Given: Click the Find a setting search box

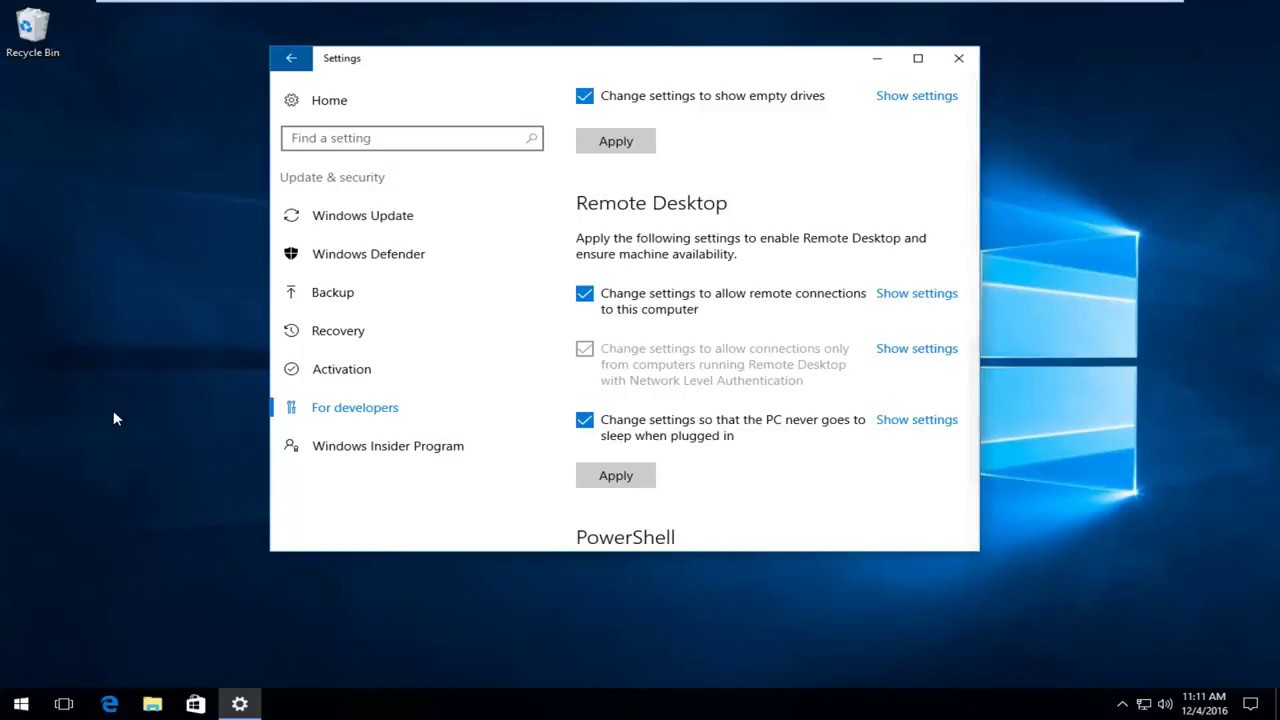Looking at the screenshot, I should [412, 138].
